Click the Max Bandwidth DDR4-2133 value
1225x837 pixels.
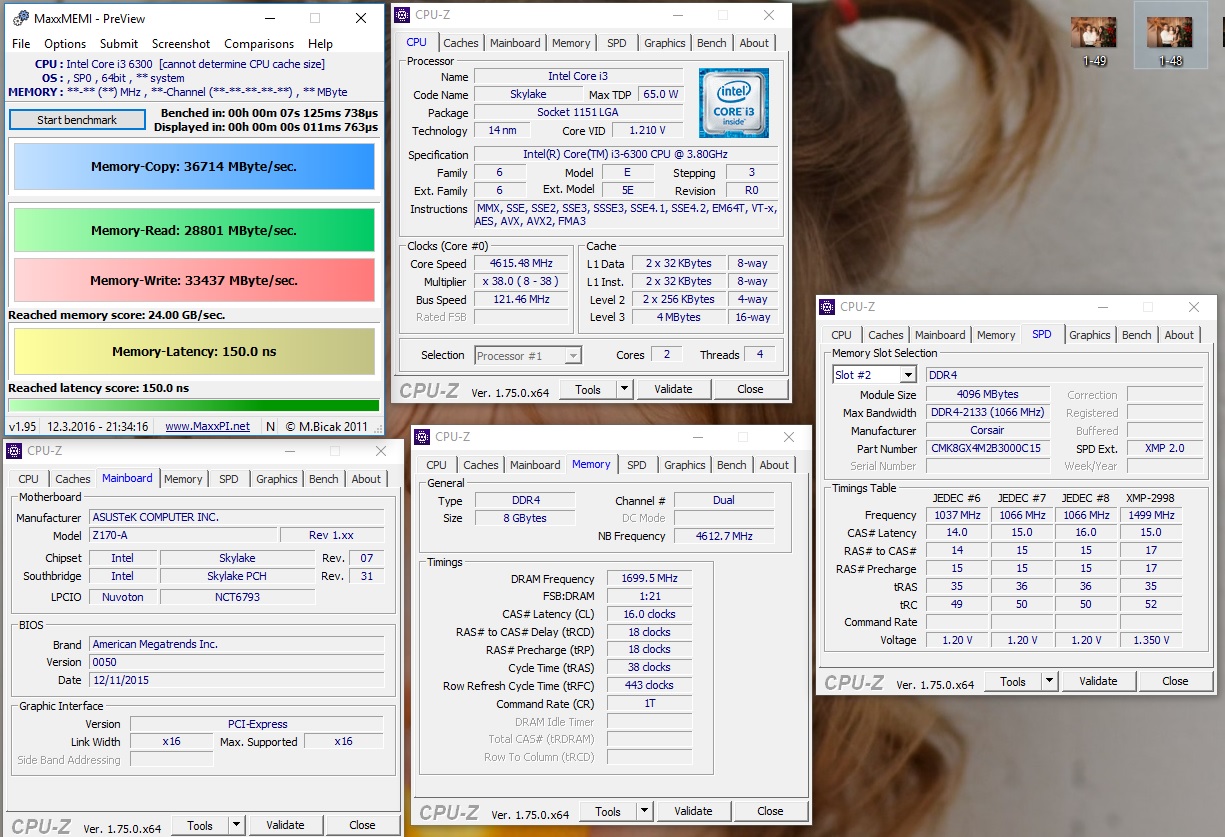[989, 413]
